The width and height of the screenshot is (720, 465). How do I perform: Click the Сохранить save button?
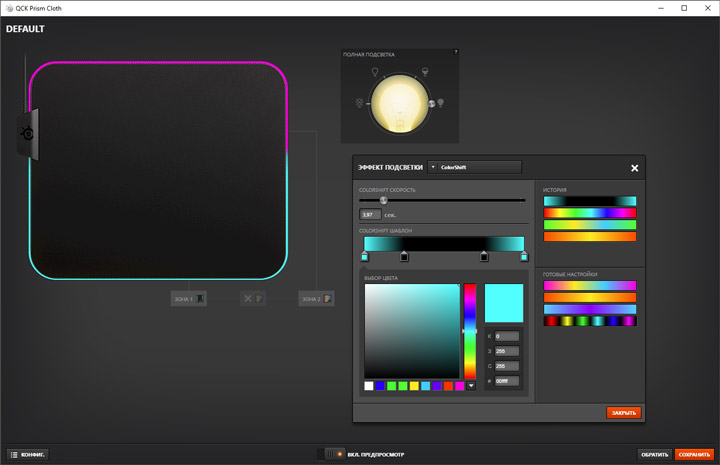pos(694,454)
